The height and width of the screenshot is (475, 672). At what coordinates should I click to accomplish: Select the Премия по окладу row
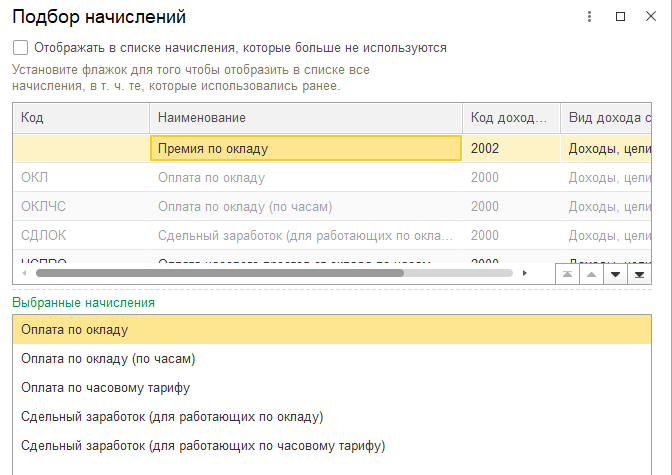[x=305, y=149]
